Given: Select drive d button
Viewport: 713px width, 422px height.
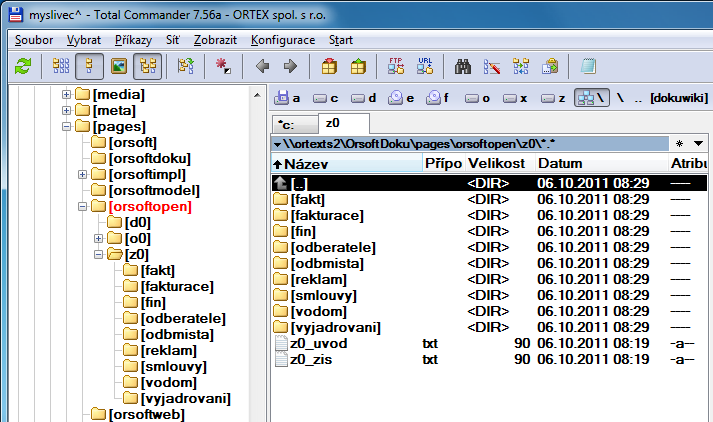Looking at the screenshot, I should click(363, 98).
